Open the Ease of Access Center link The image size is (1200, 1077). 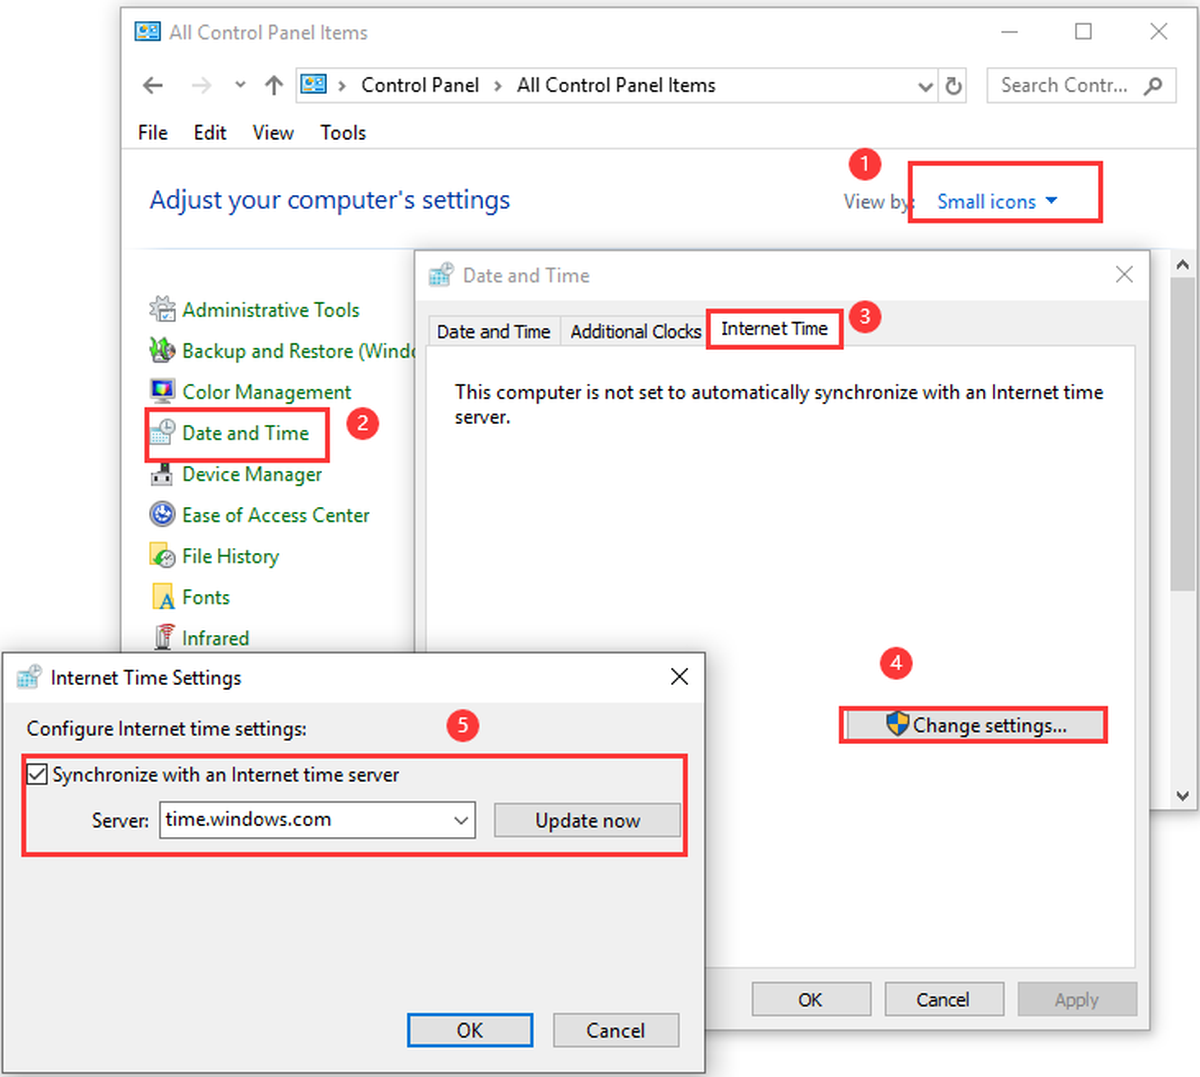(x=276, y=515)
